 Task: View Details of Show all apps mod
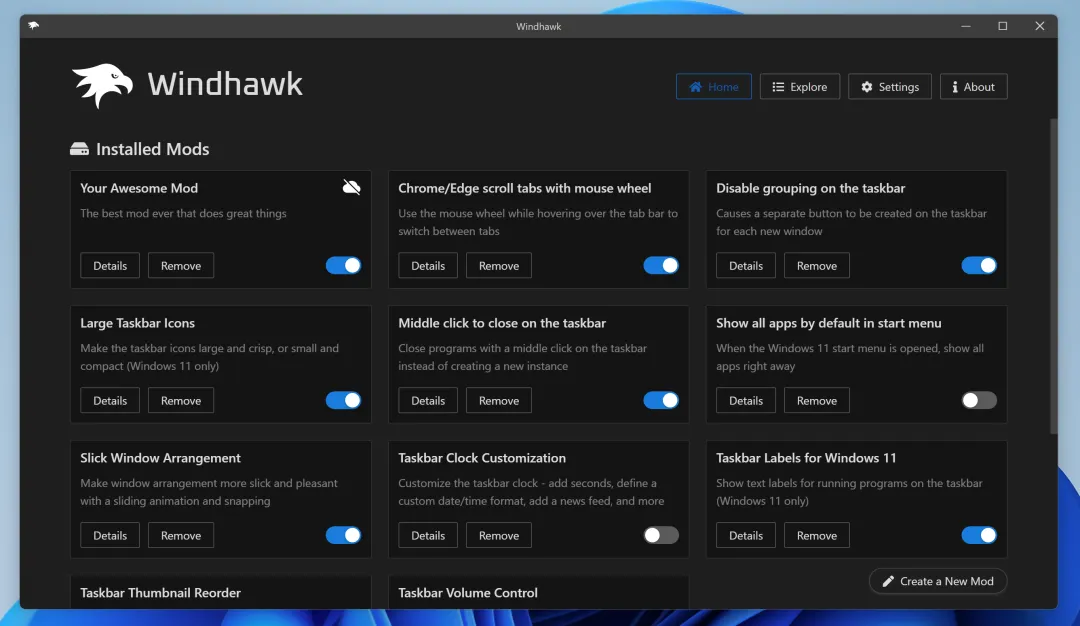pos(746,401)
